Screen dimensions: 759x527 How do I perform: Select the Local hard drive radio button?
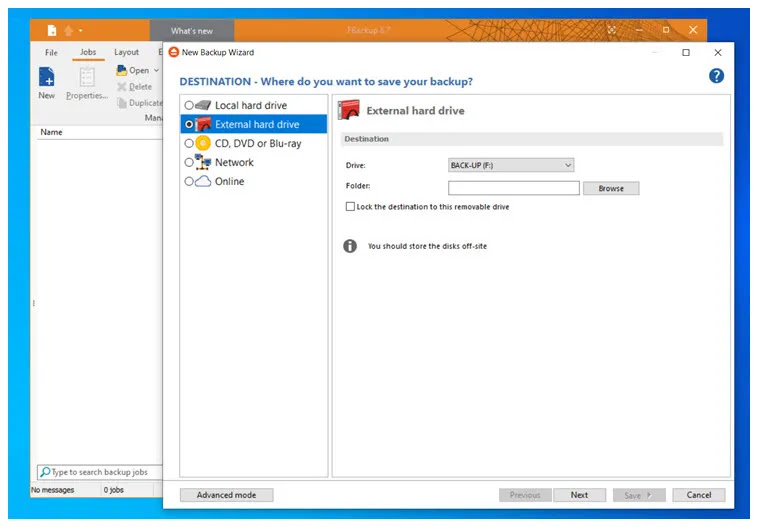[189, 105]
